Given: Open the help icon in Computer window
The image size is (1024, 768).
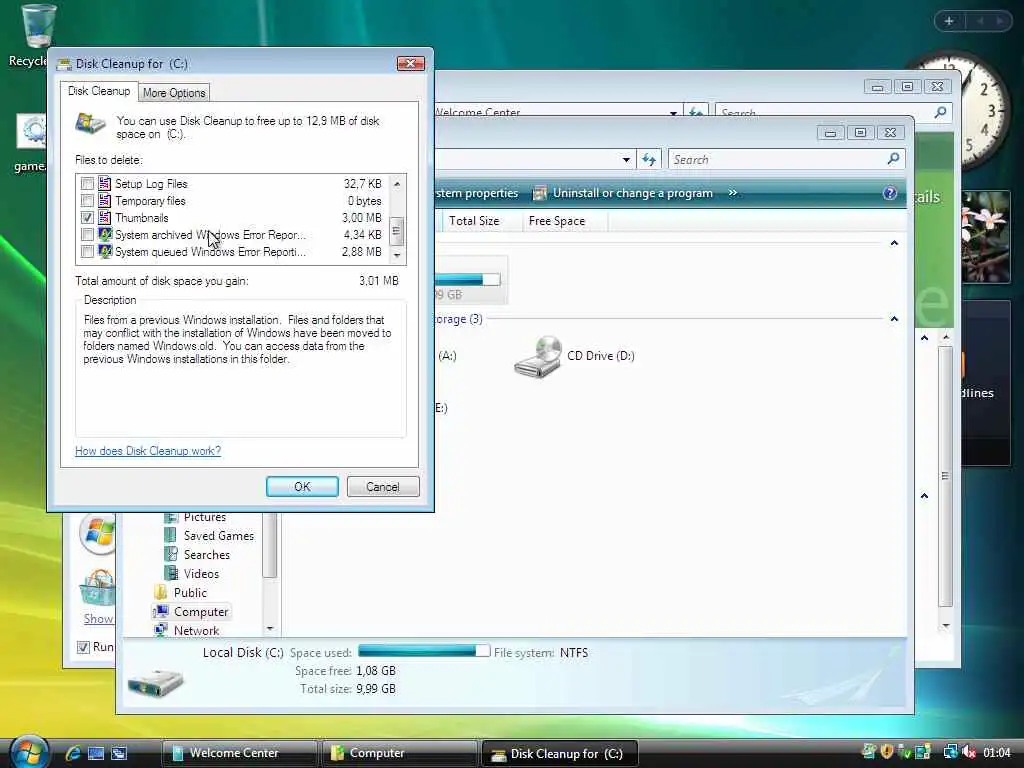Looking at the screenshot, I should tap(889, 193).
